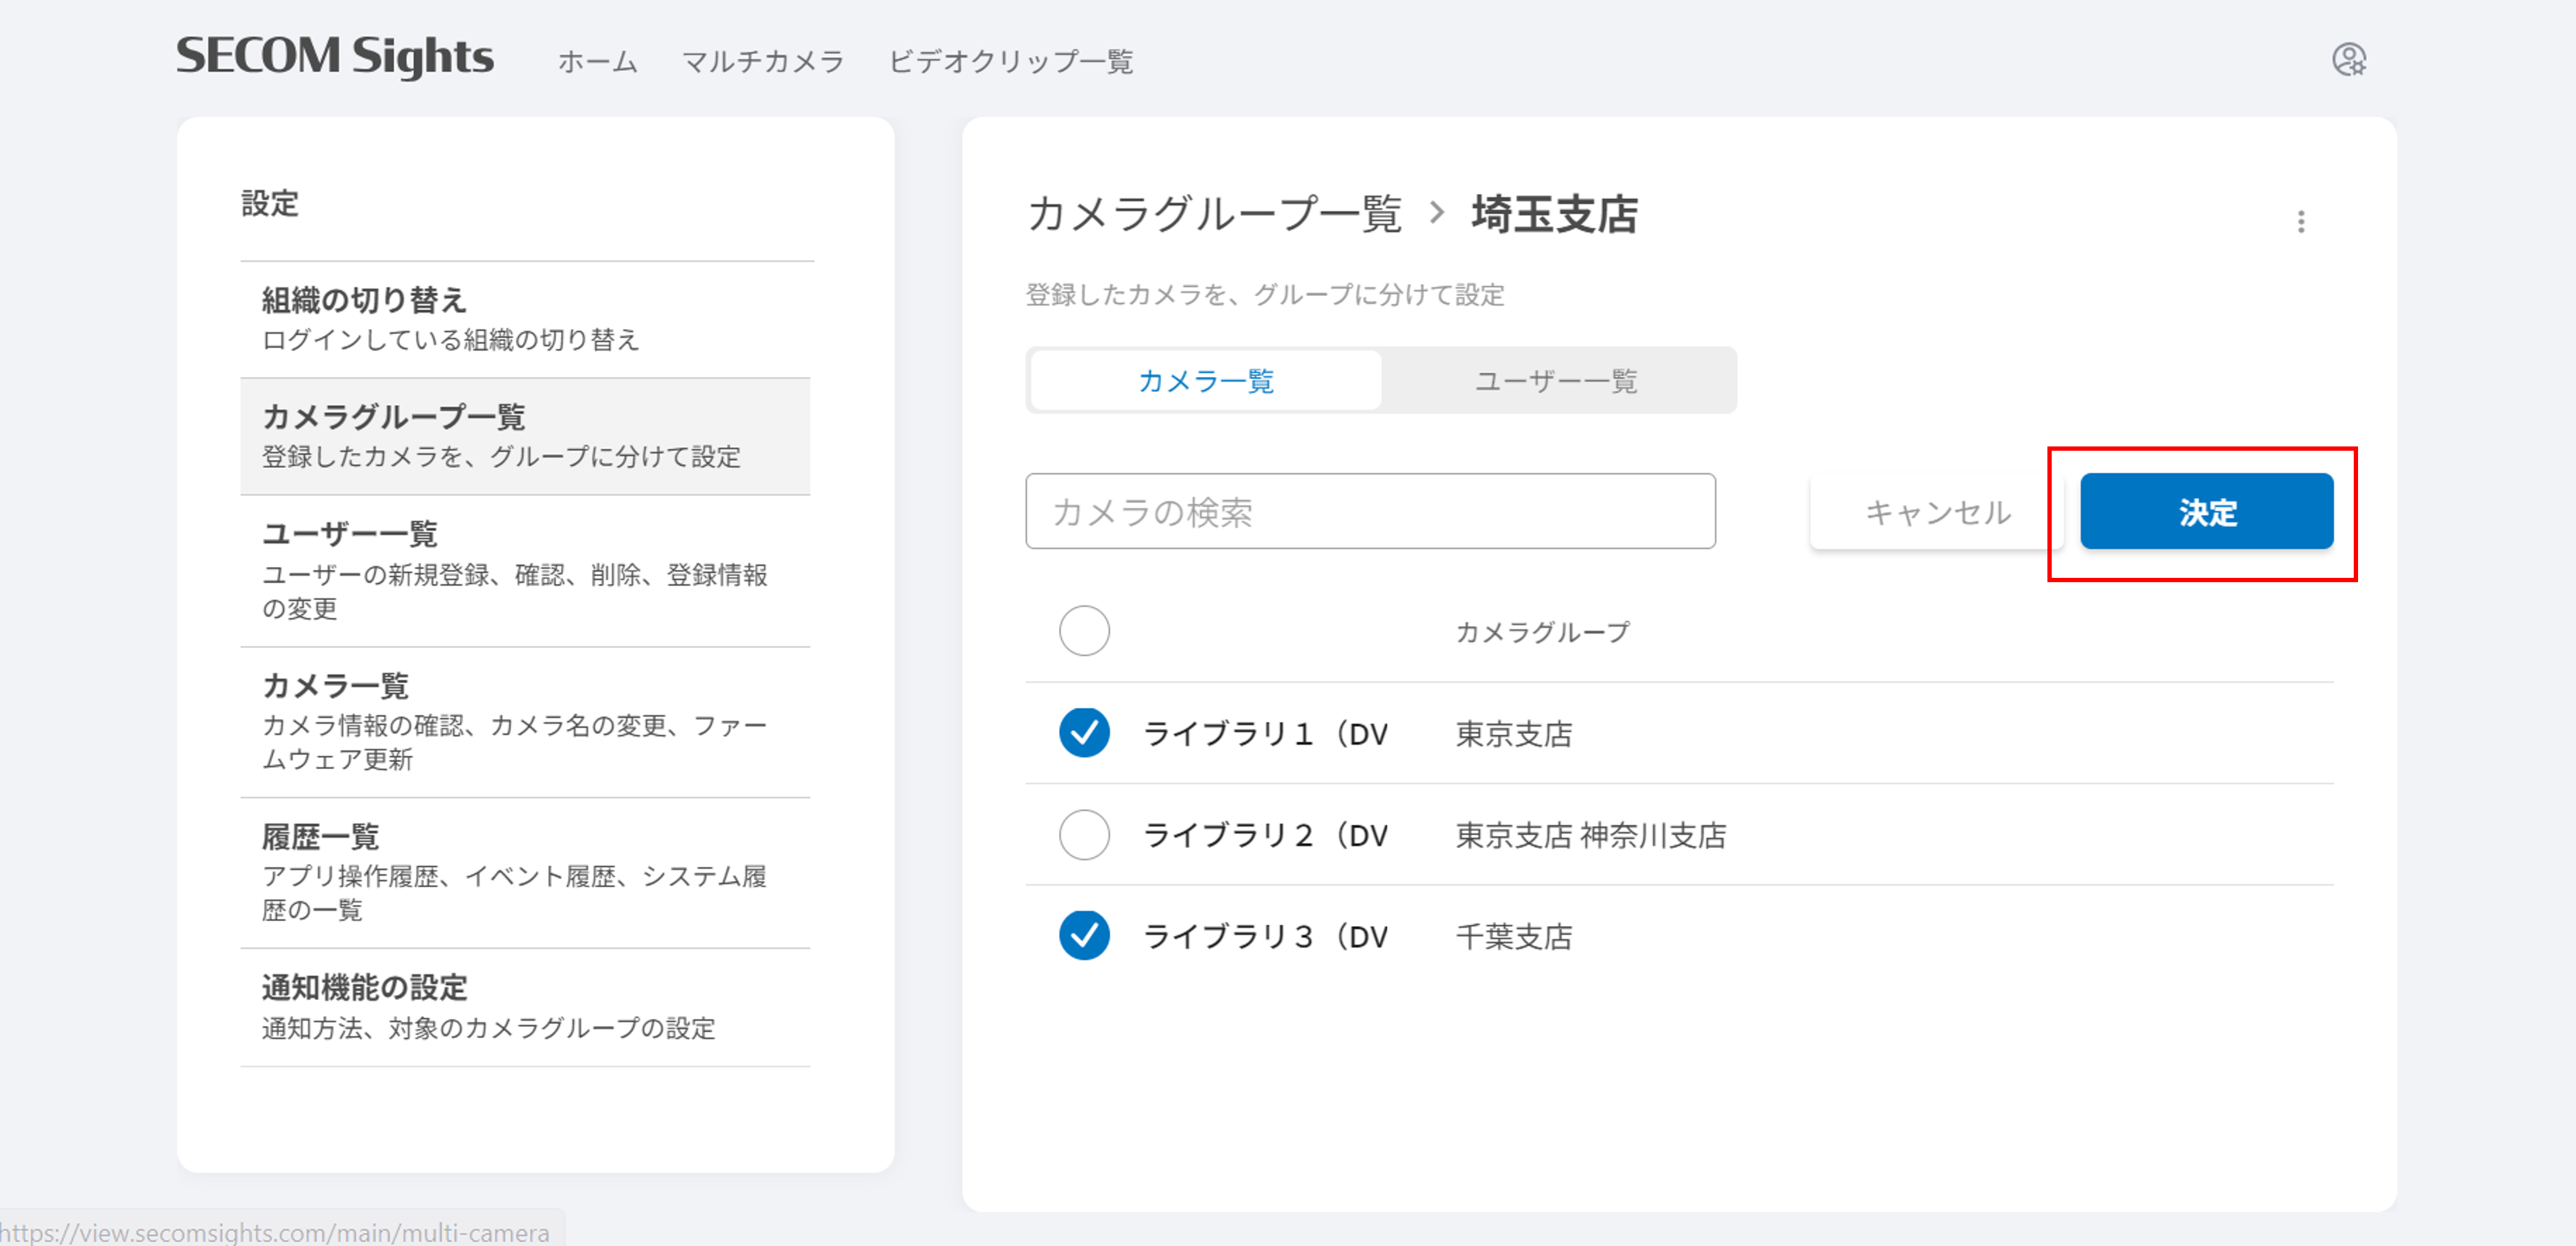Click the 設定 sidebar heading
The image size is (2576, 1246).
[x=270, y=203]
